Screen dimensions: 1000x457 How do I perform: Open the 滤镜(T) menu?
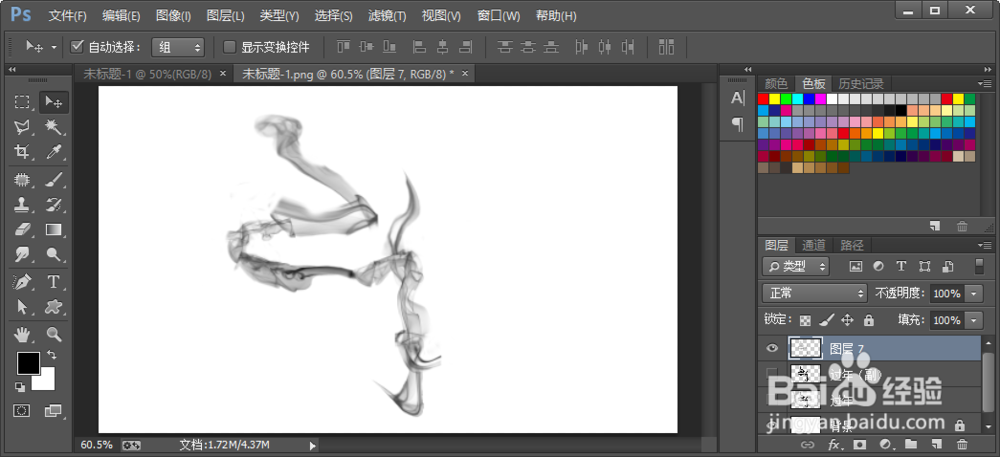coord(387,16)
